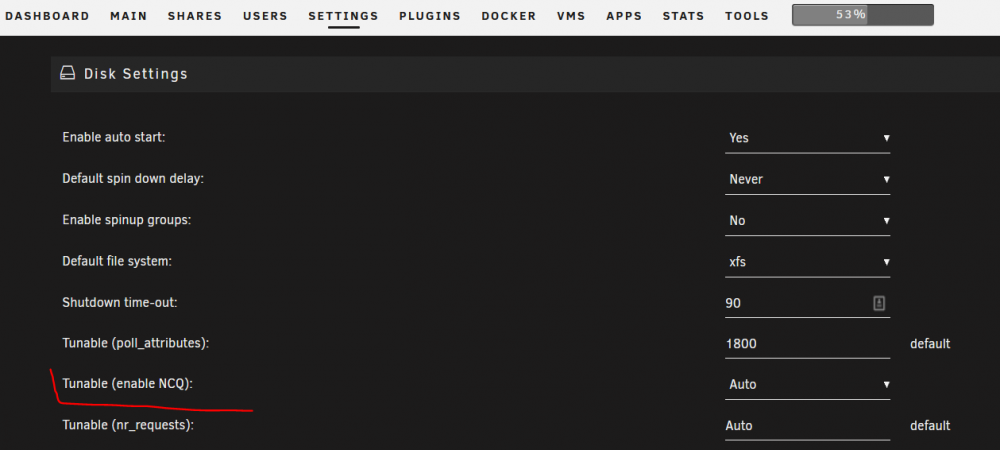Select the SETTINGS tab
This screenshot has width=1000, height=450.
(343, 17)
